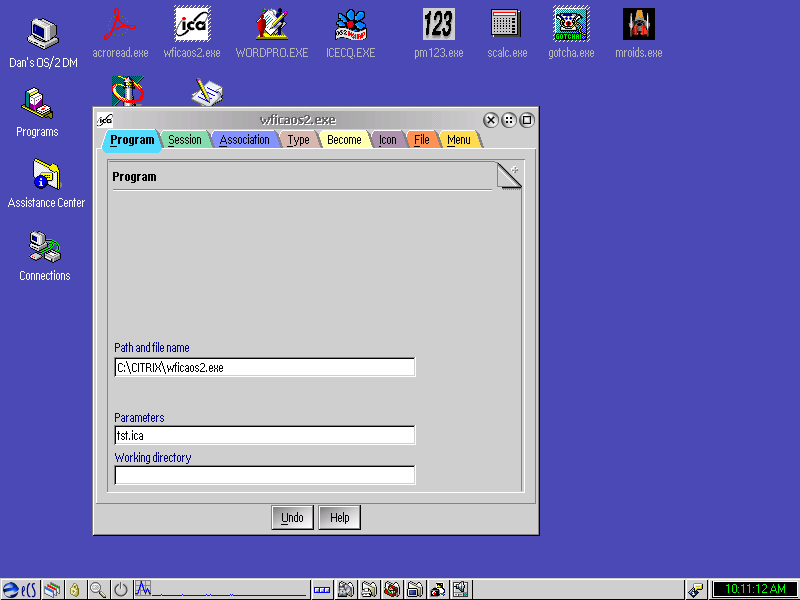The width and height of the screenshot is (800, 600).
Task: Click the lighthouse desktop icon above the window
Action: pyautogui.click(x=128, y=91)
